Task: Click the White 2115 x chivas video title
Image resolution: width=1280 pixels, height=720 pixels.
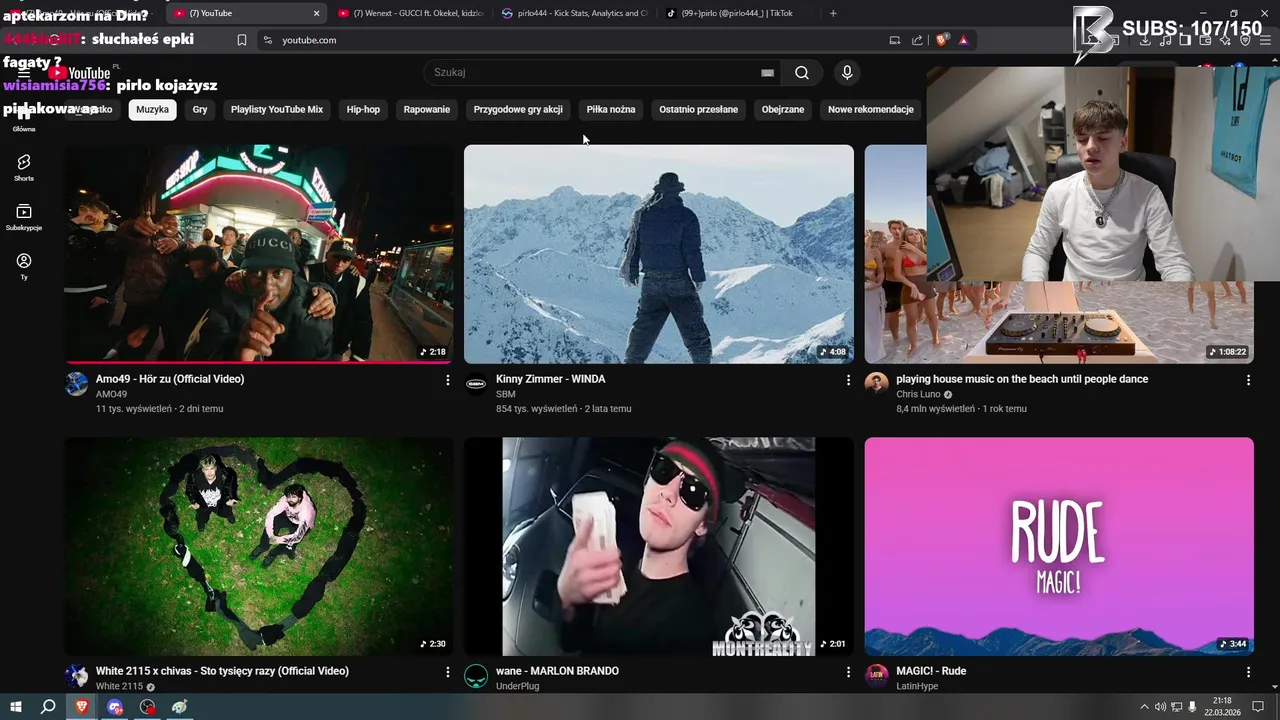Action: [222, 671]
